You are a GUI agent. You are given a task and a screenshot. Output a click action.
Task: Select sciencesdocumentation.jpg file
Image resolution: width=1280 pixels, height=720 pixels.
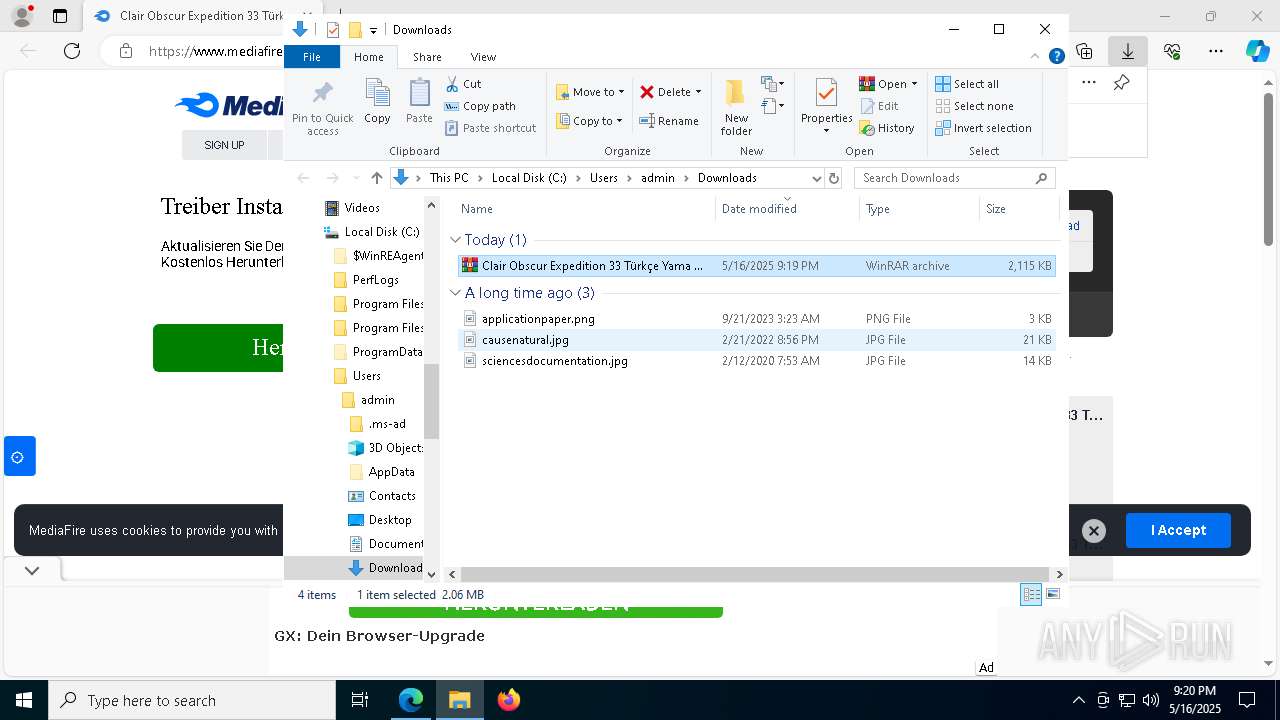(x=756, y=361)
